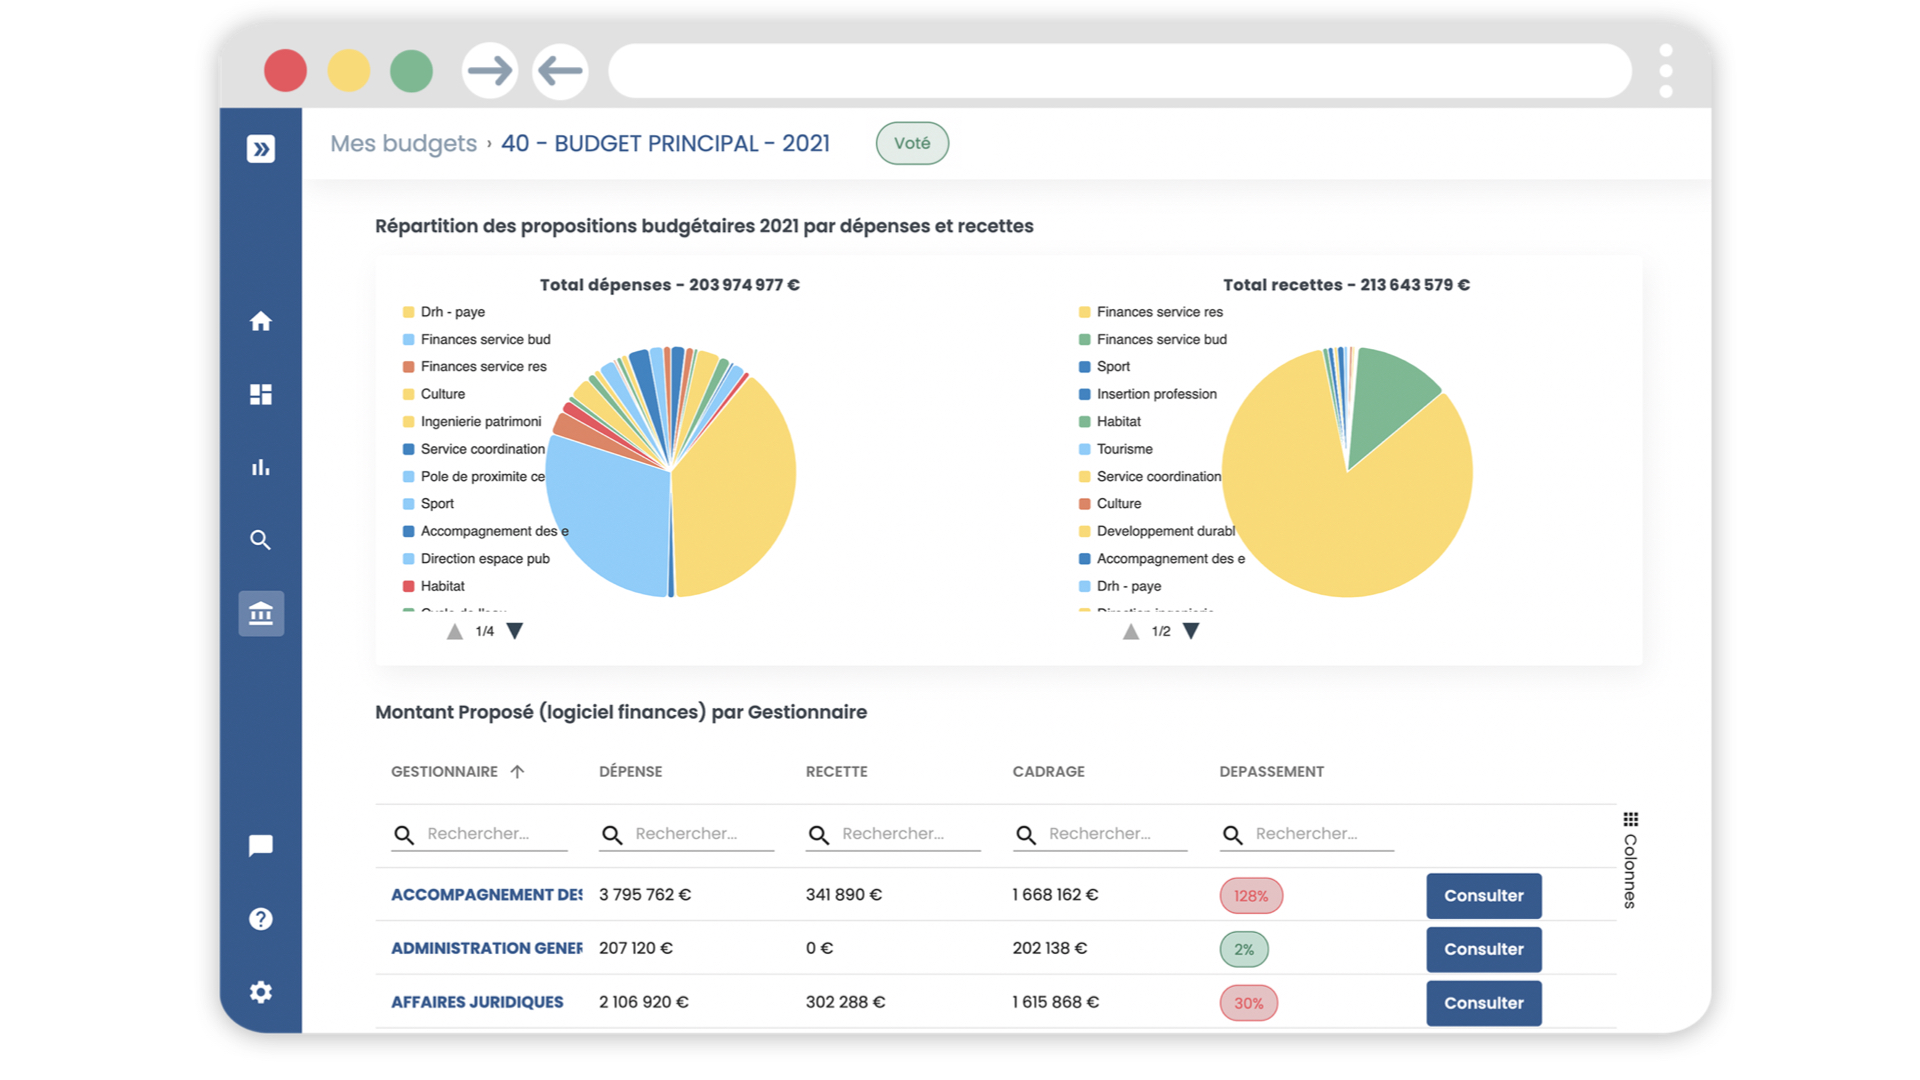The image size is (1920, 1080).
Task: Open the Colonnes column picker menu
Action: click(x=1629, y=822)
